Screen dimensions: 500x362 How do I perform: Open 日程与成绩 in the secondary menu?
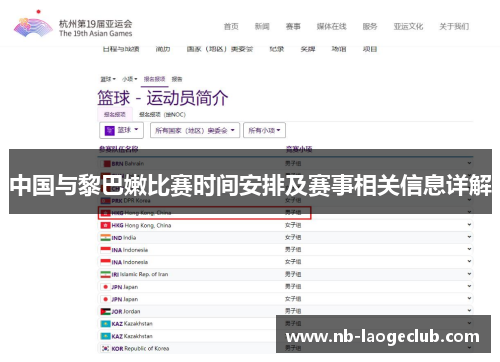pos(121,49)
